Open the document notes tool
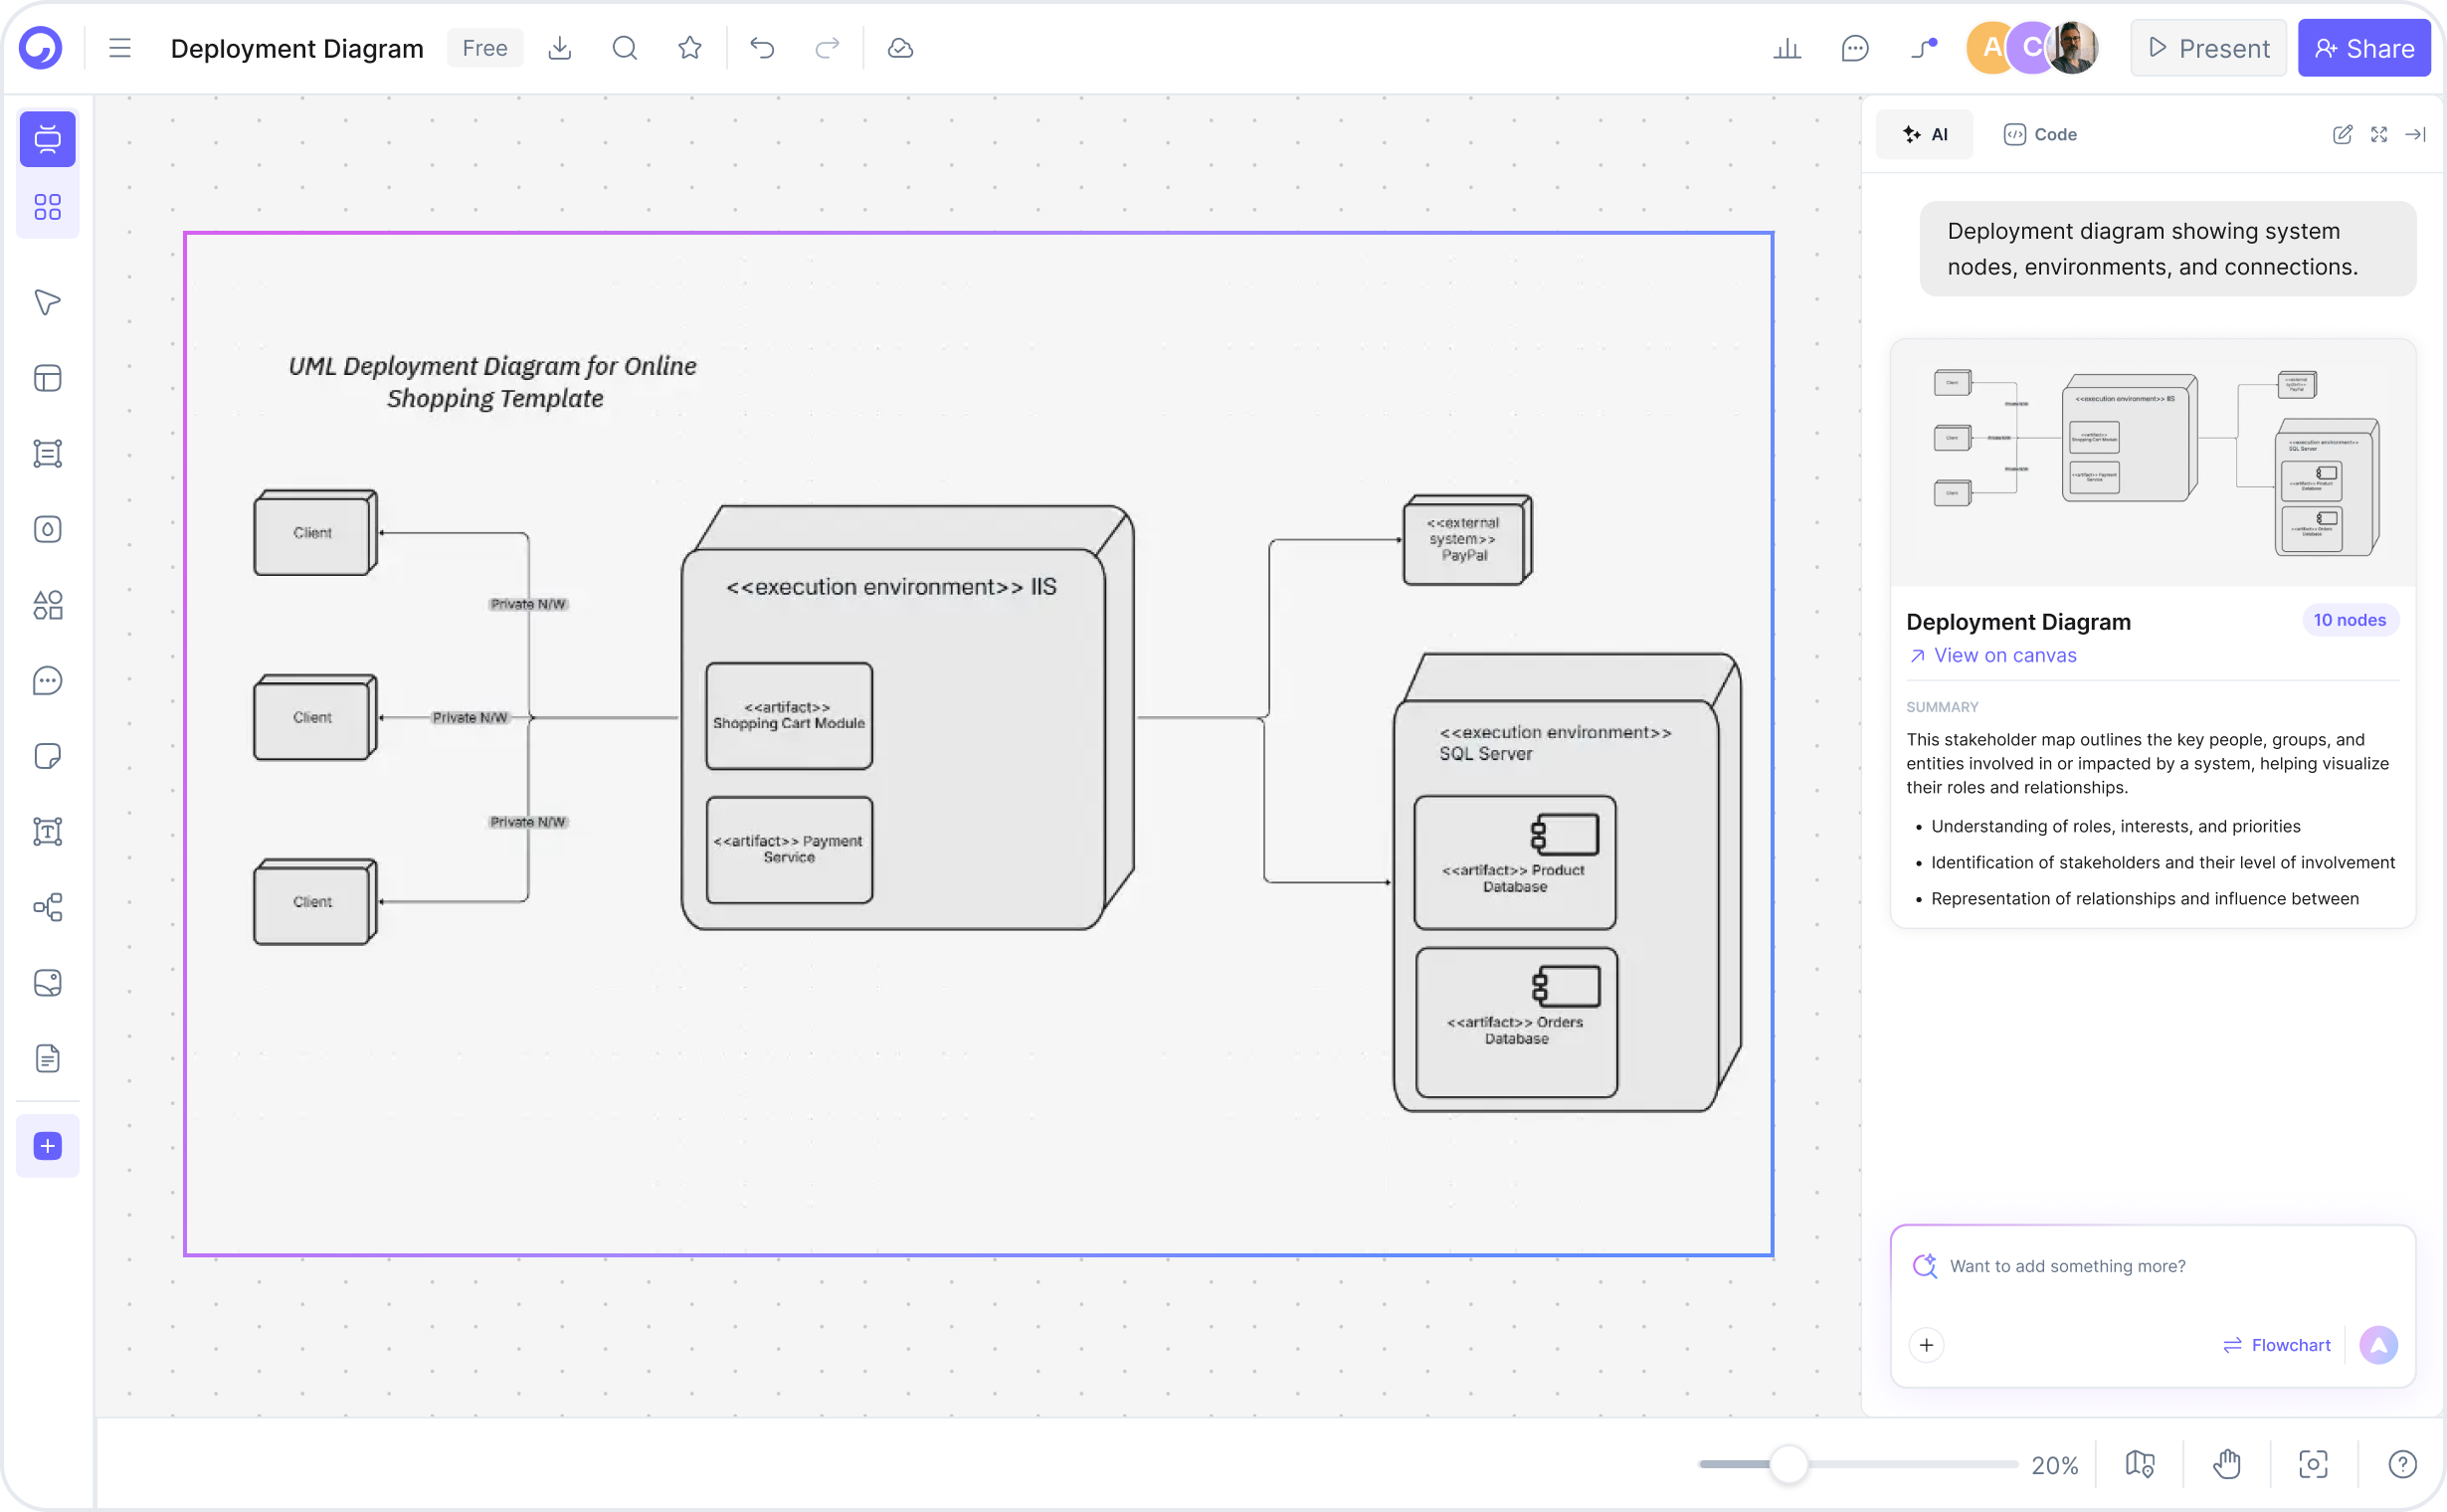Viewport: 2447px width, 1512px height. tap(47, 1058)
